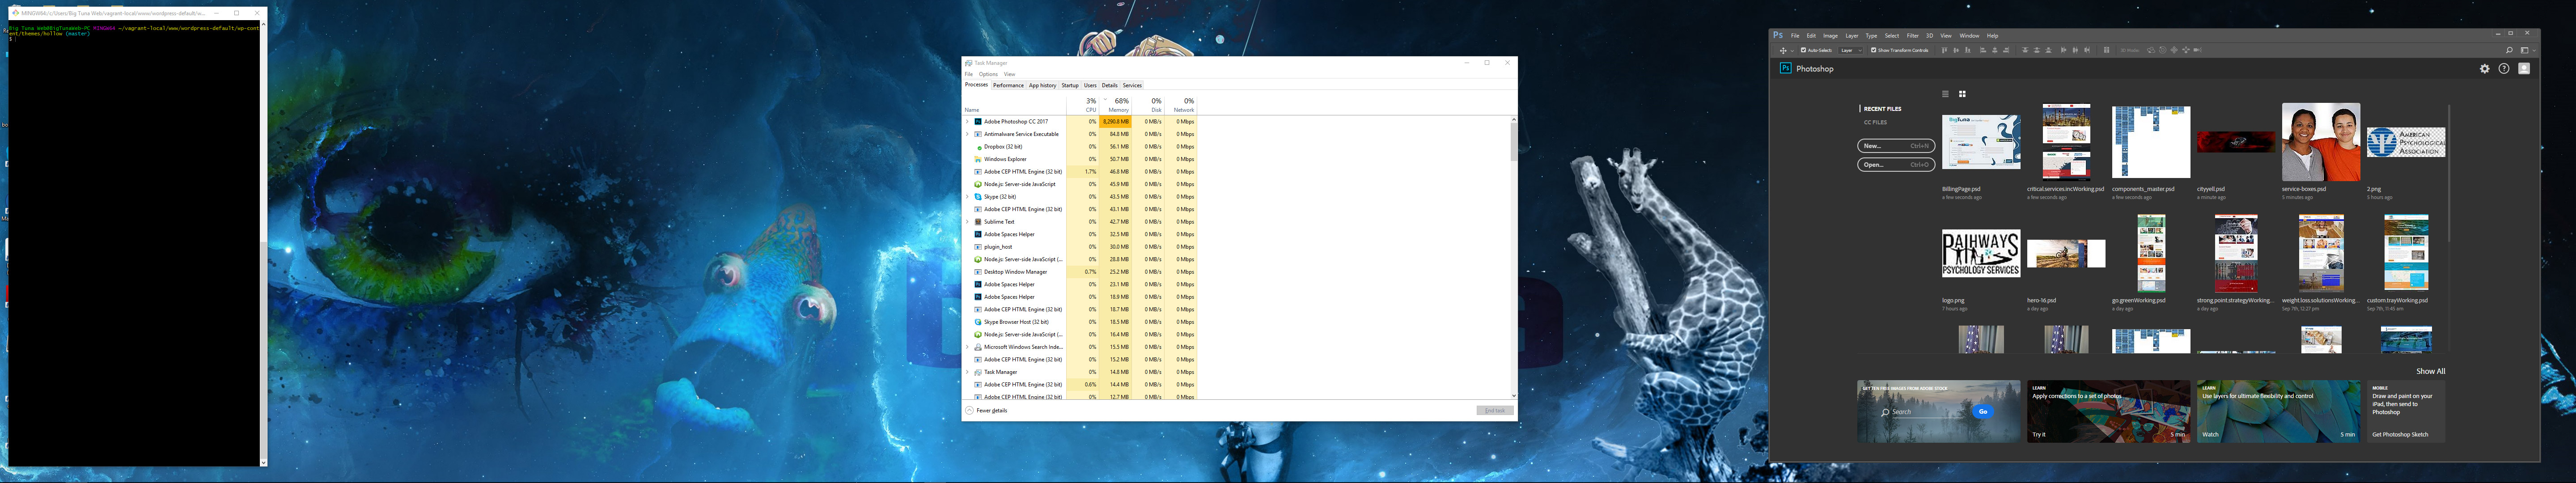Open the Startup tab in Task Manager
Image resolution: width=2576 pixels, height=483 pixels.
(x=1070, y=85)
